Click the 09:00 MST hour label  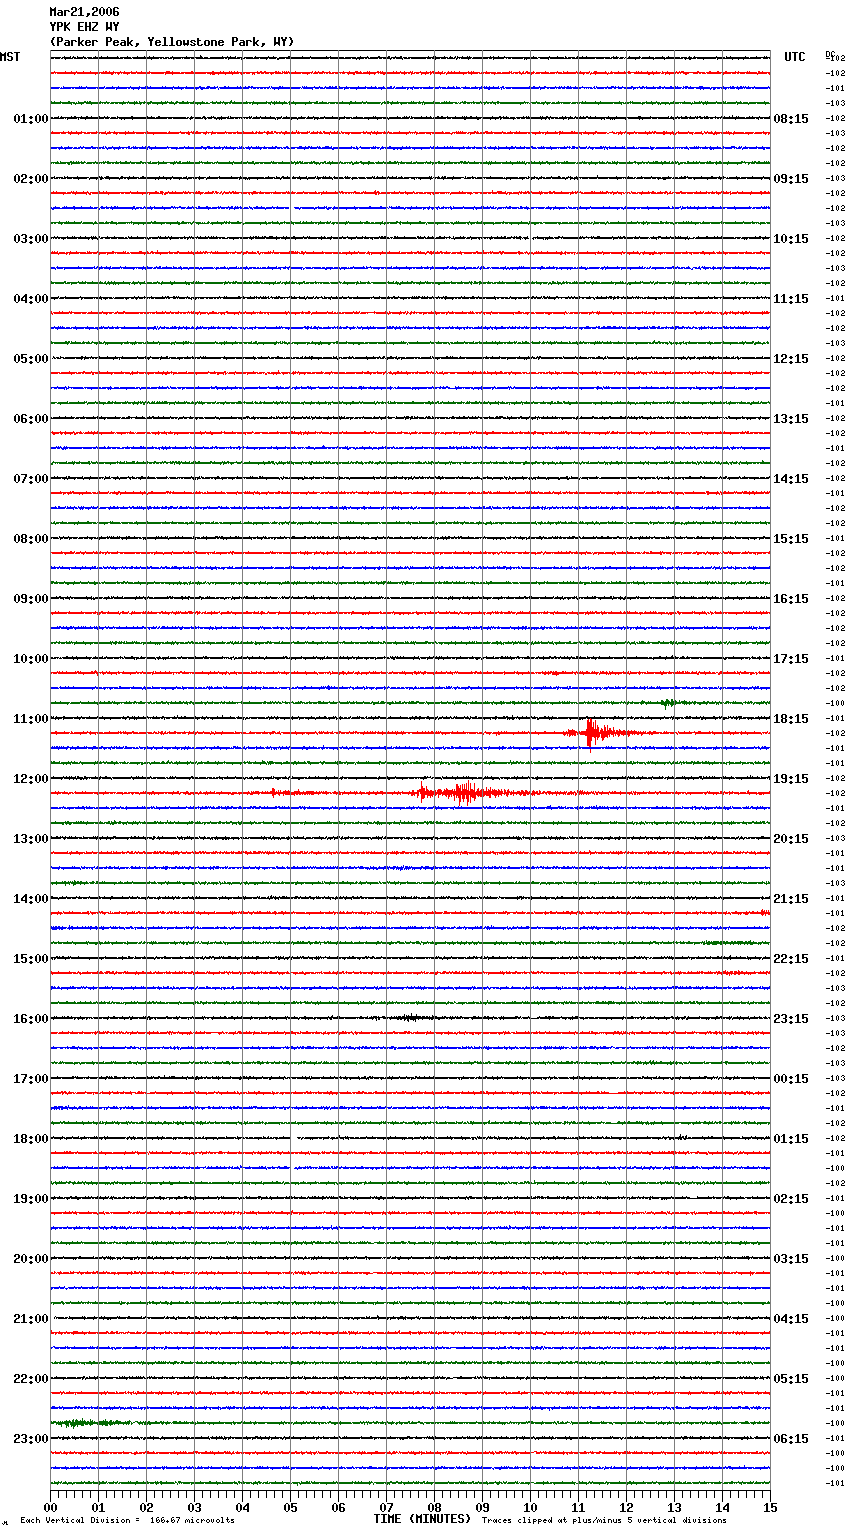(x=31, y=599)
